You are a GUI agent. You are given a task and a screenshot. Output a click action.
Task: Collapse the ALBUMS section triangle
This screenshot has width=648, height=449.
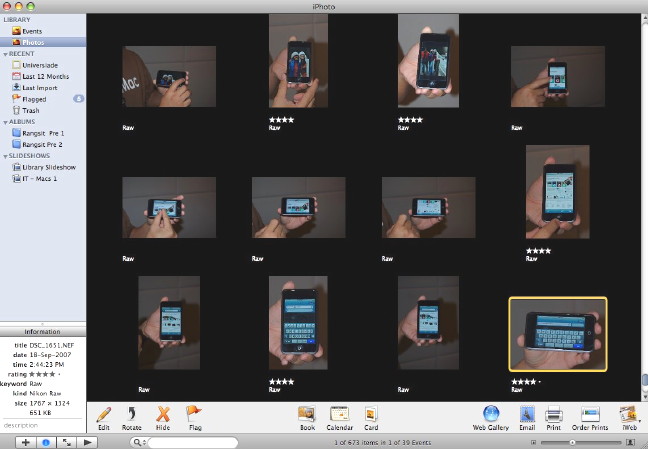5,122
